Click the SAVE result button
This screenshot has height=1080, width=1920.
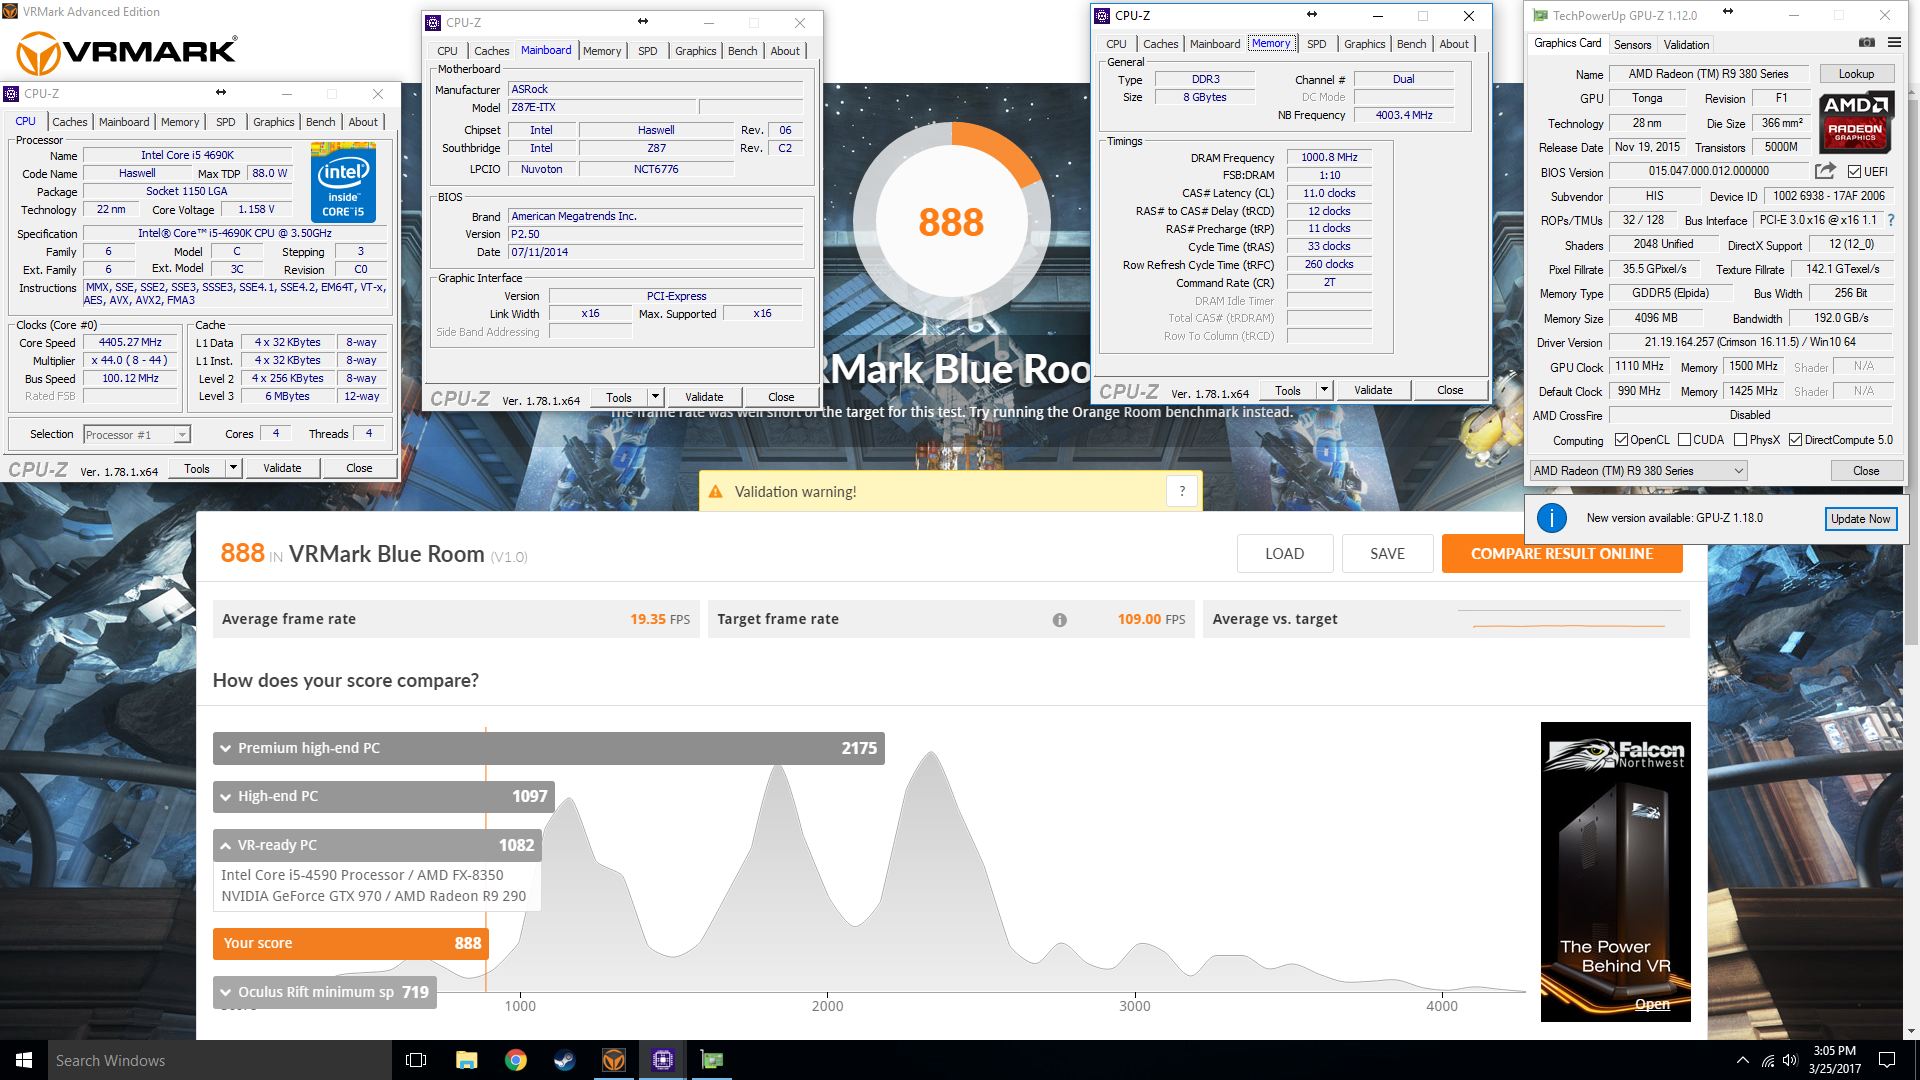coord(1387,554)
